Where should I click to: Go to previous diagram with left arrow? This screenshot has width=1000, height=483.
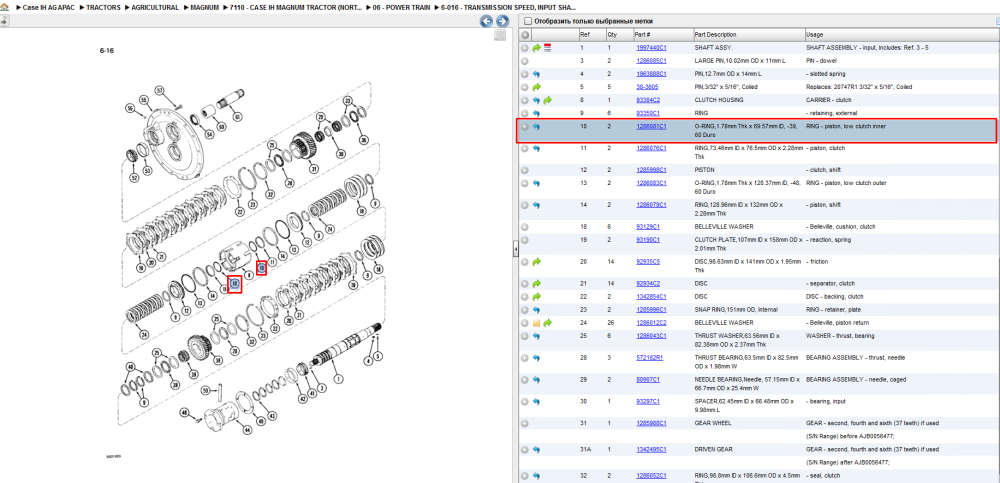pos(486,21)
